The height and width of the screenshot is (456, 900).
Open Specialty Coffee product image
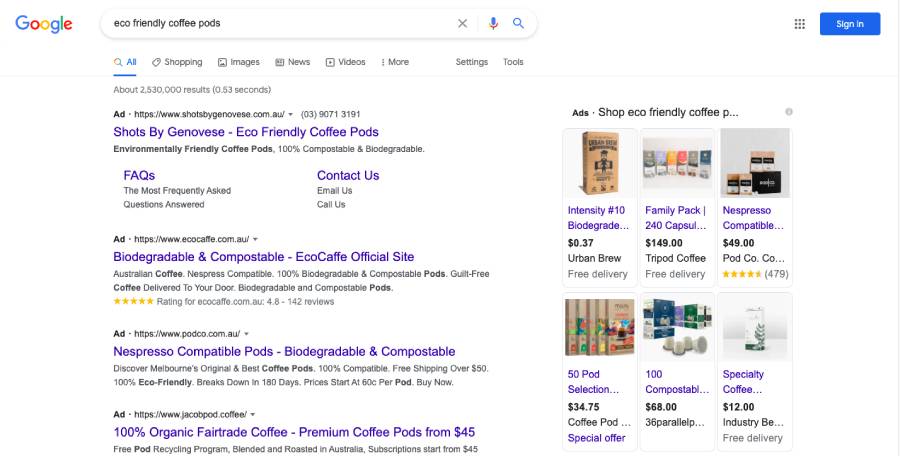[755, 327]
